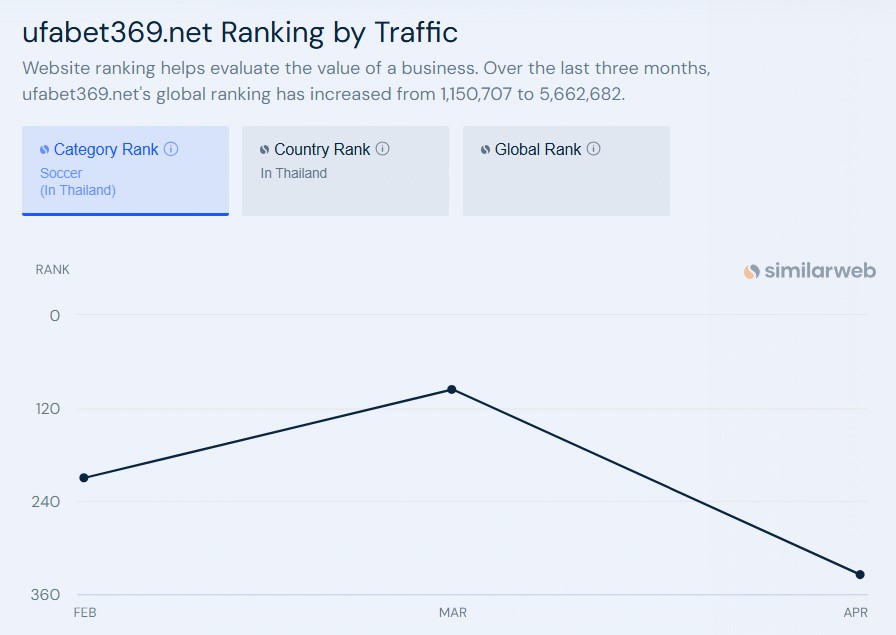
Task: Select the APR data point on chart
Action: pos(860,574)
